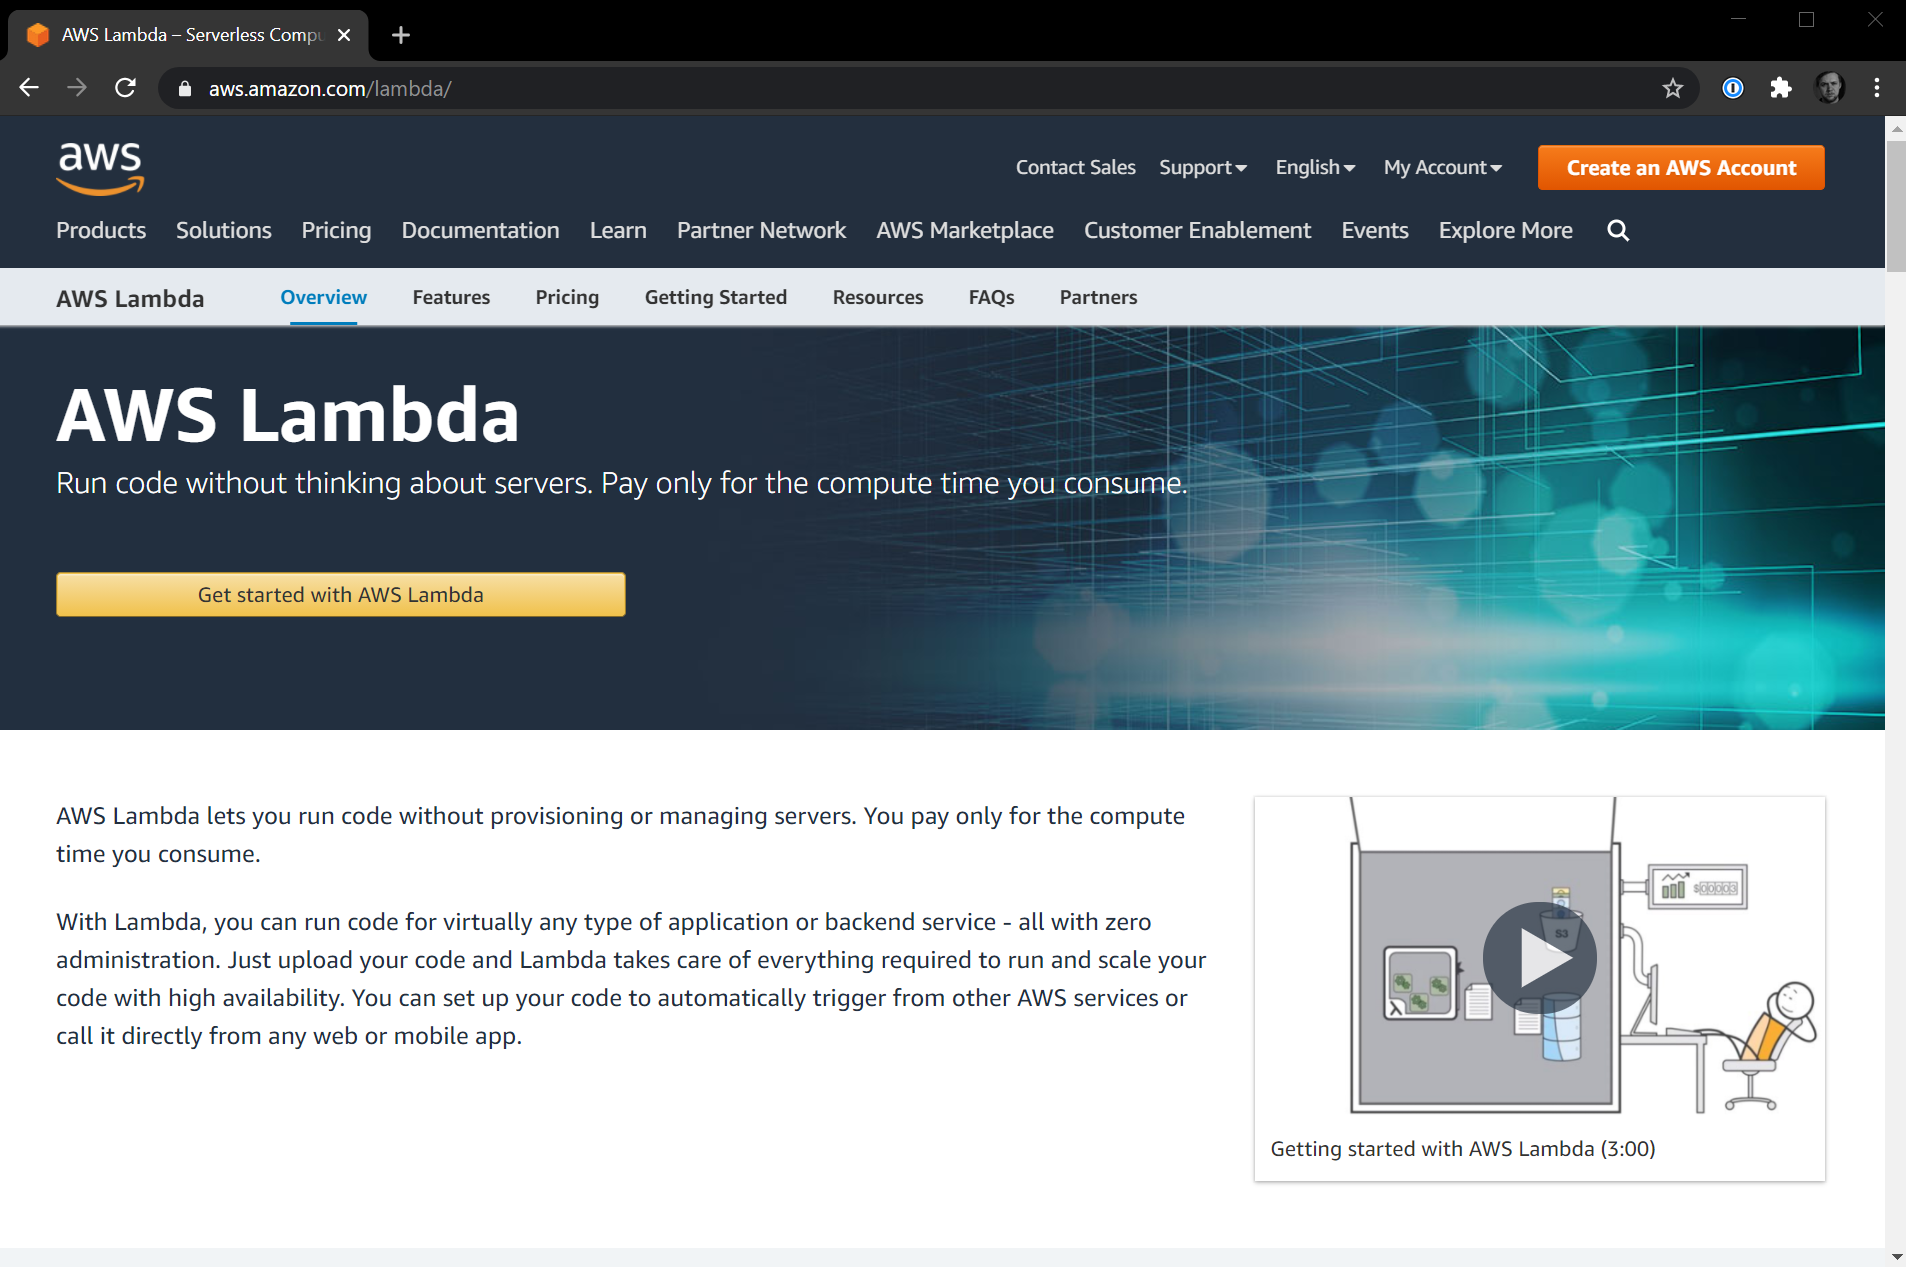The image size is (1906, 1267).
Task: Go back to the previous page
Action: (x=29, y=88)
